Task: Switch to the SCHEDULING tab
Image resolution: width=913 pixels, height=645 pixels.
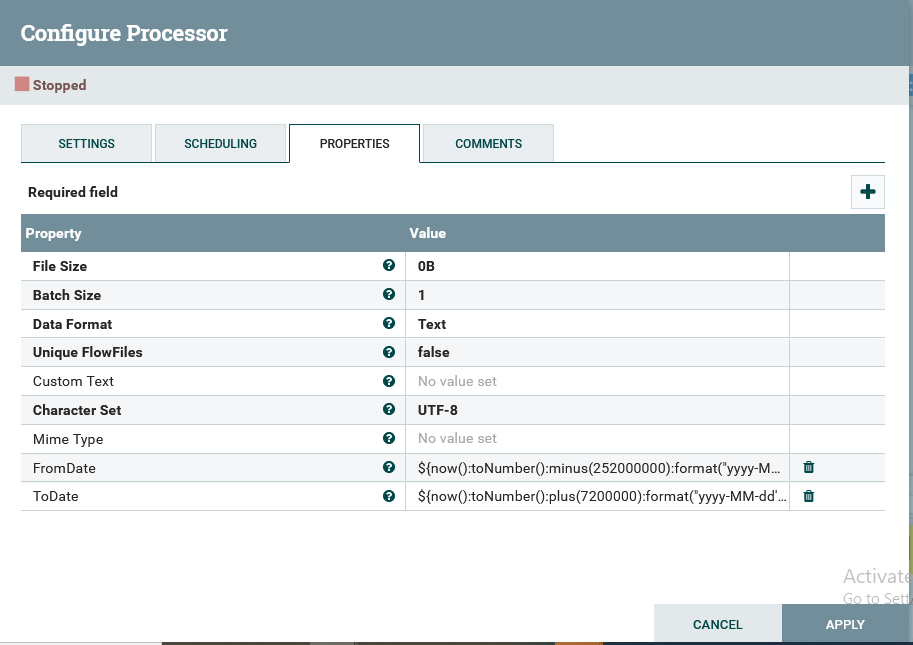Action: click(221, 143)
